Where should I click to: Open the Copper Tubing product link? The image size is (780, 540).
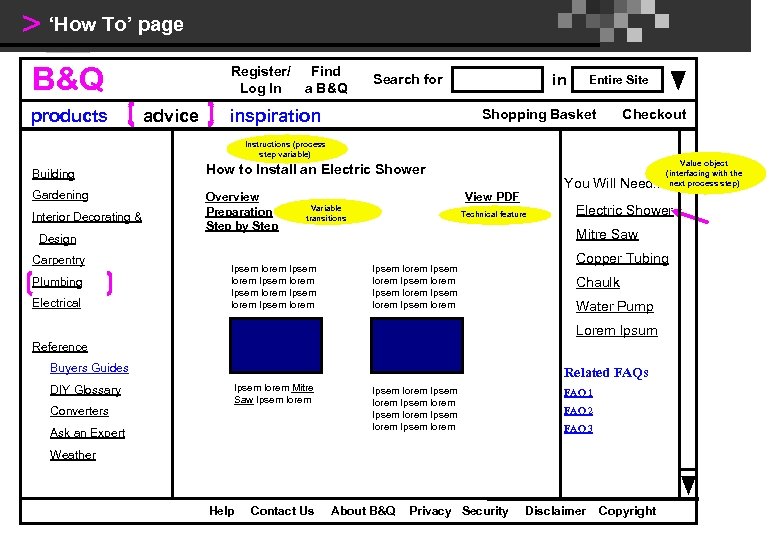pos(622,259)
